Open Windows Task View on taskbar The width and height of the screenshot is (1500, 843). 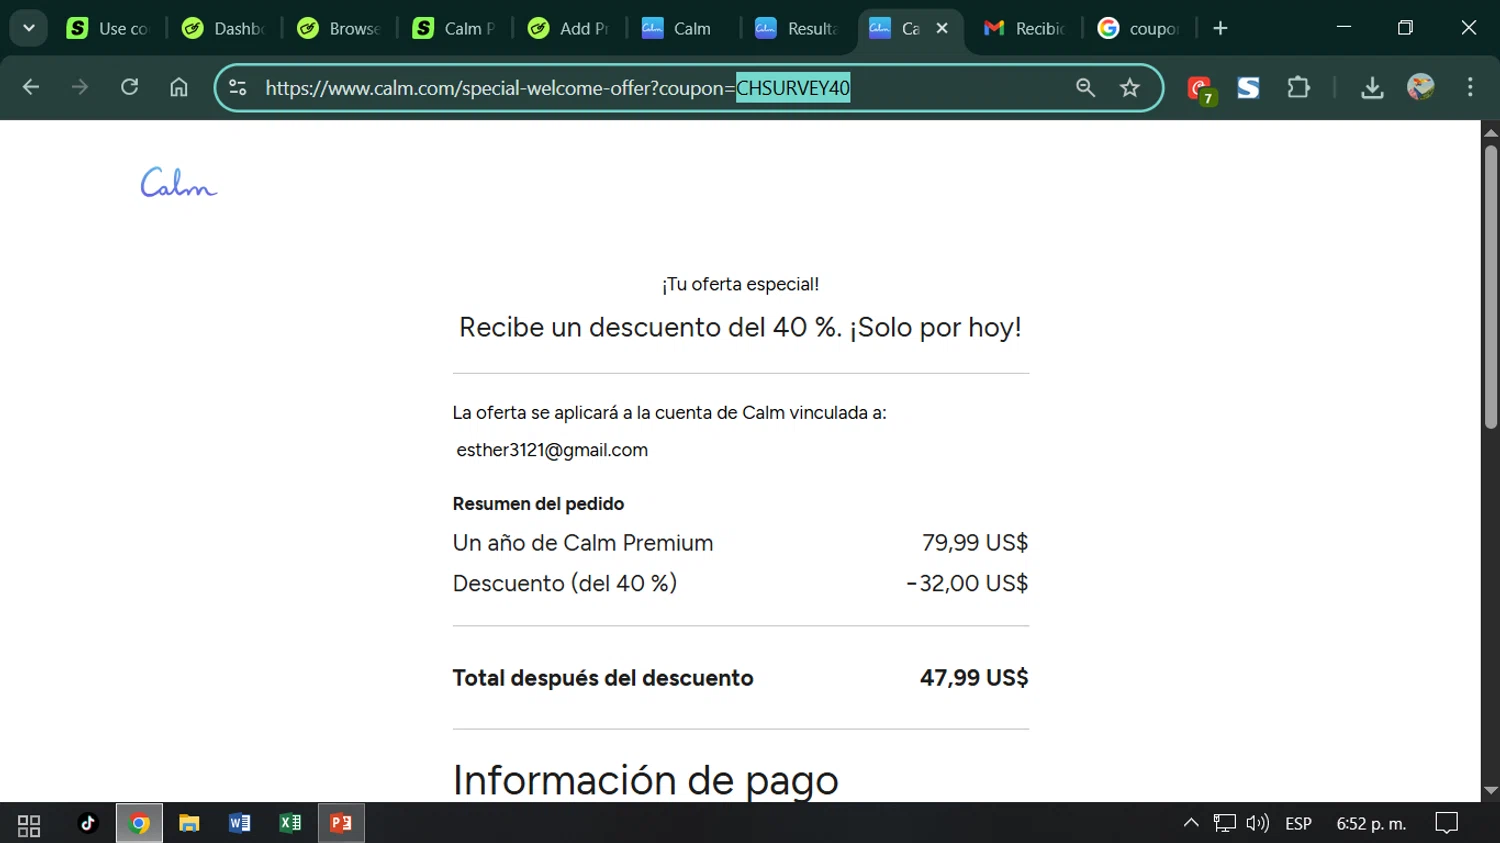29,824
